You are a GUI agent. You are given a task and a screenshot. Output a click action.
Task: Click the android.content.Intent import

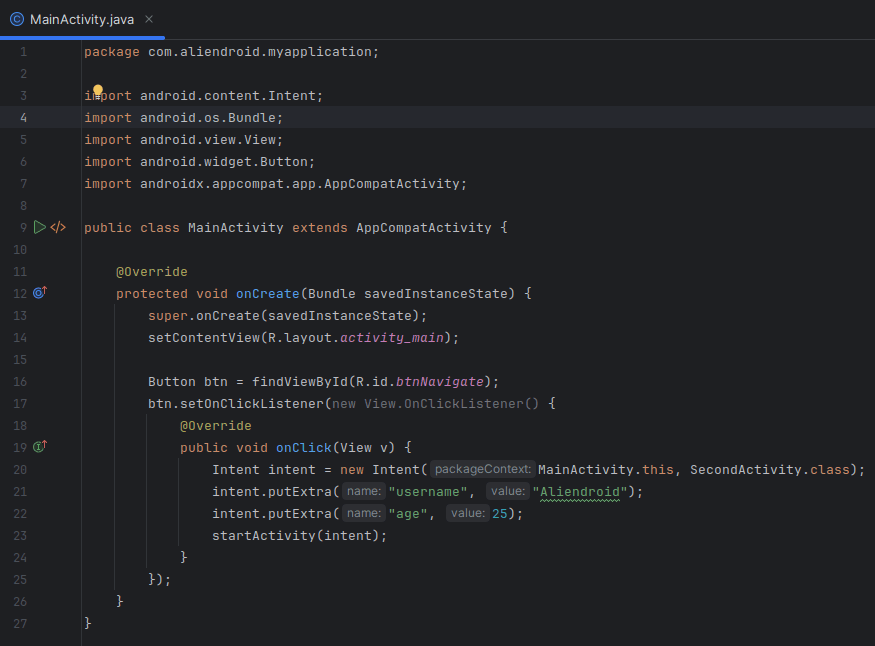click(x=228, y=96)
